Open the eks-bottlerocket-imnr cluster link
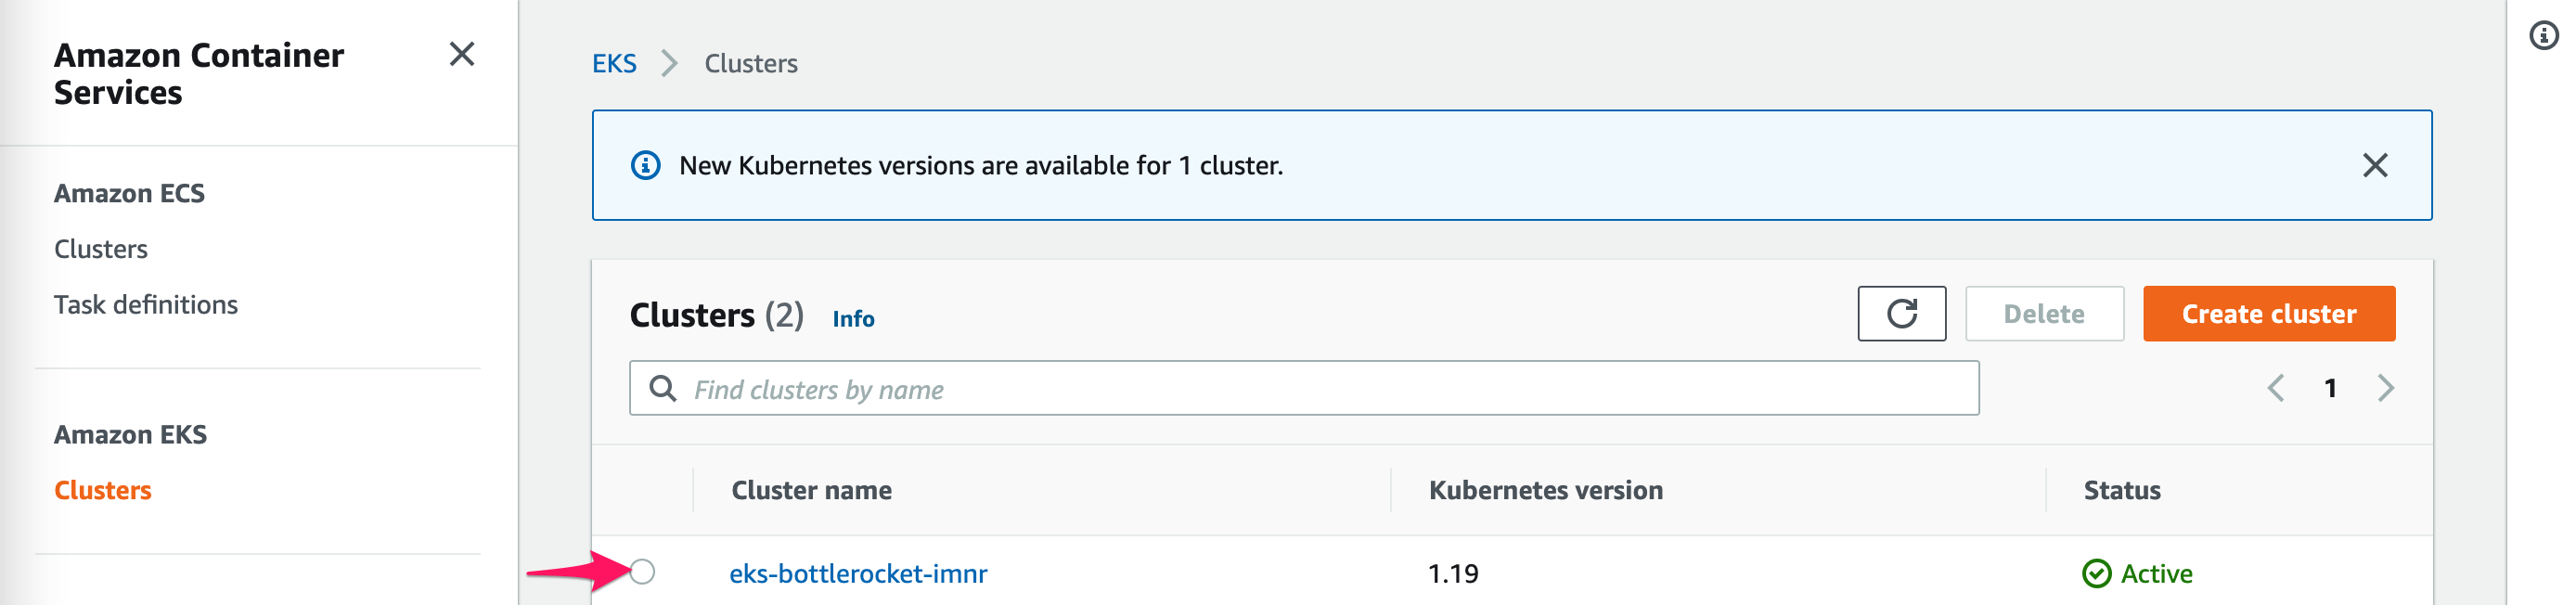 pos(858,573)
